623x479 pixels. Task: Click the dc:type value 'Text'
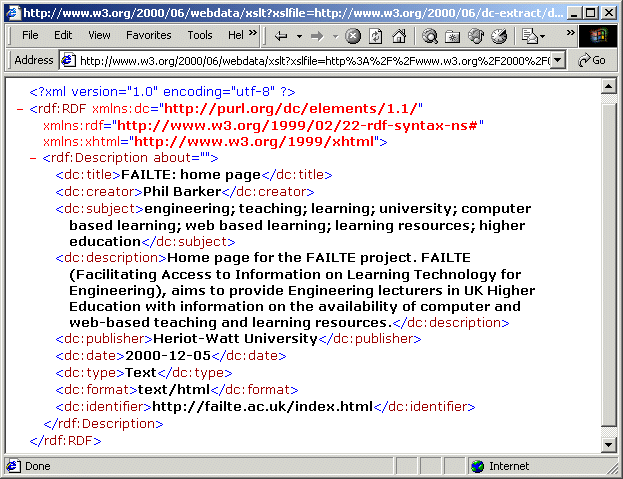[141, 373]
